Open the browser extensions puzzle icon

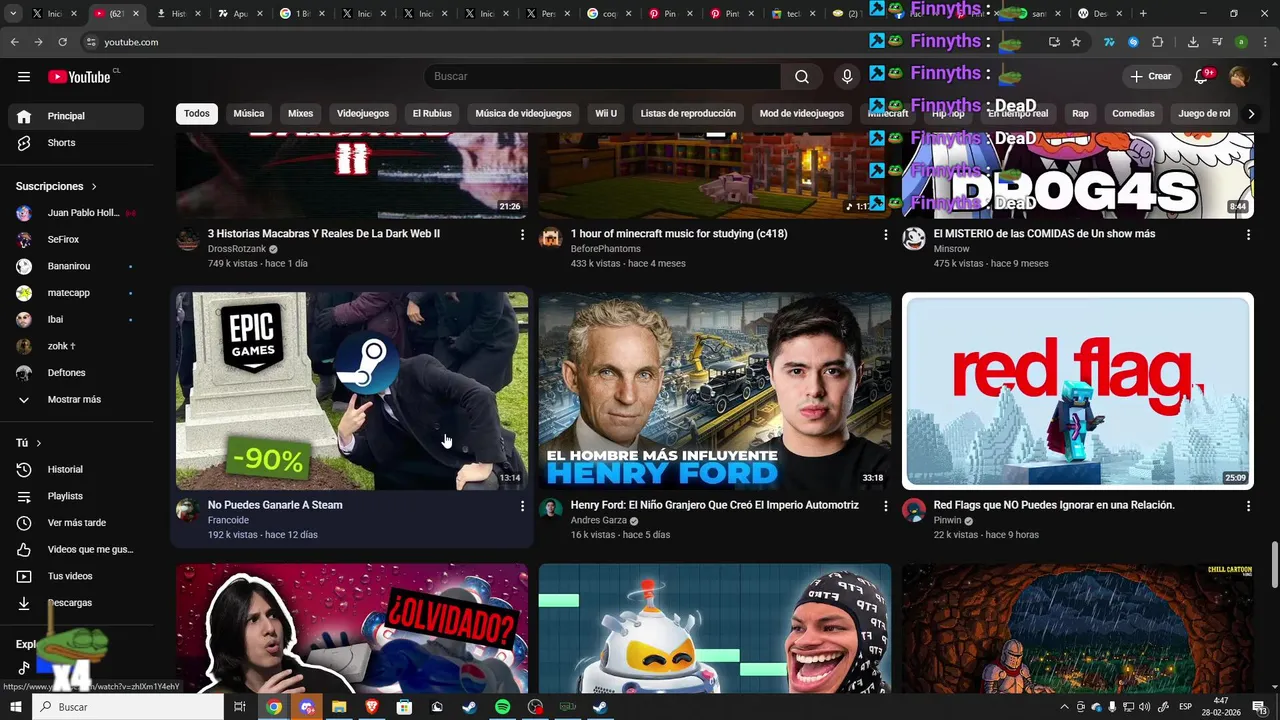(x=1158, y=42)
